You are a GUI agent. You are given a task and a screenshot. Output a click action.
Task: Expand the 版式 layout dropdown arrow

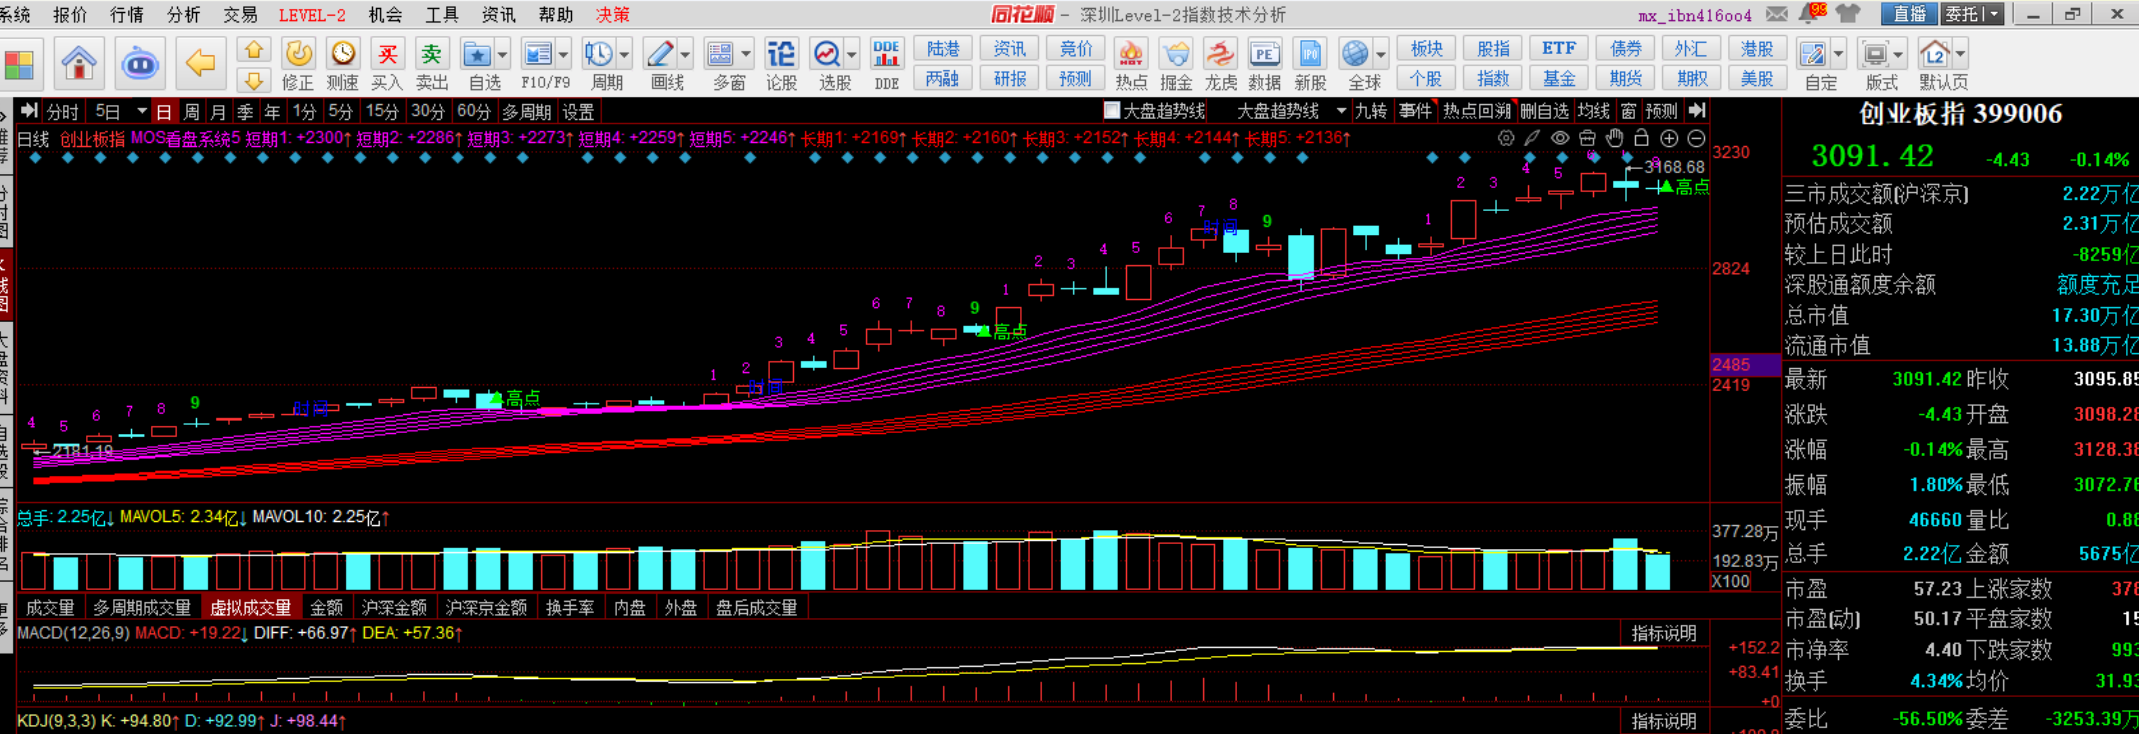click(x=1898, y=54)
